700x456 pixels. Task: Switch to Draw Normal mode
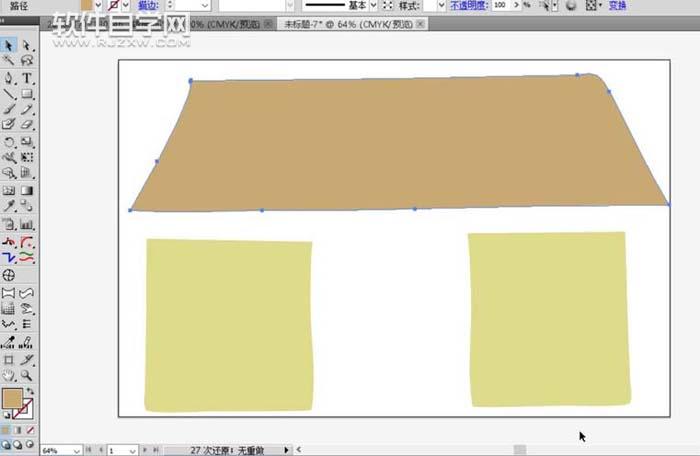tap(5, 444)
